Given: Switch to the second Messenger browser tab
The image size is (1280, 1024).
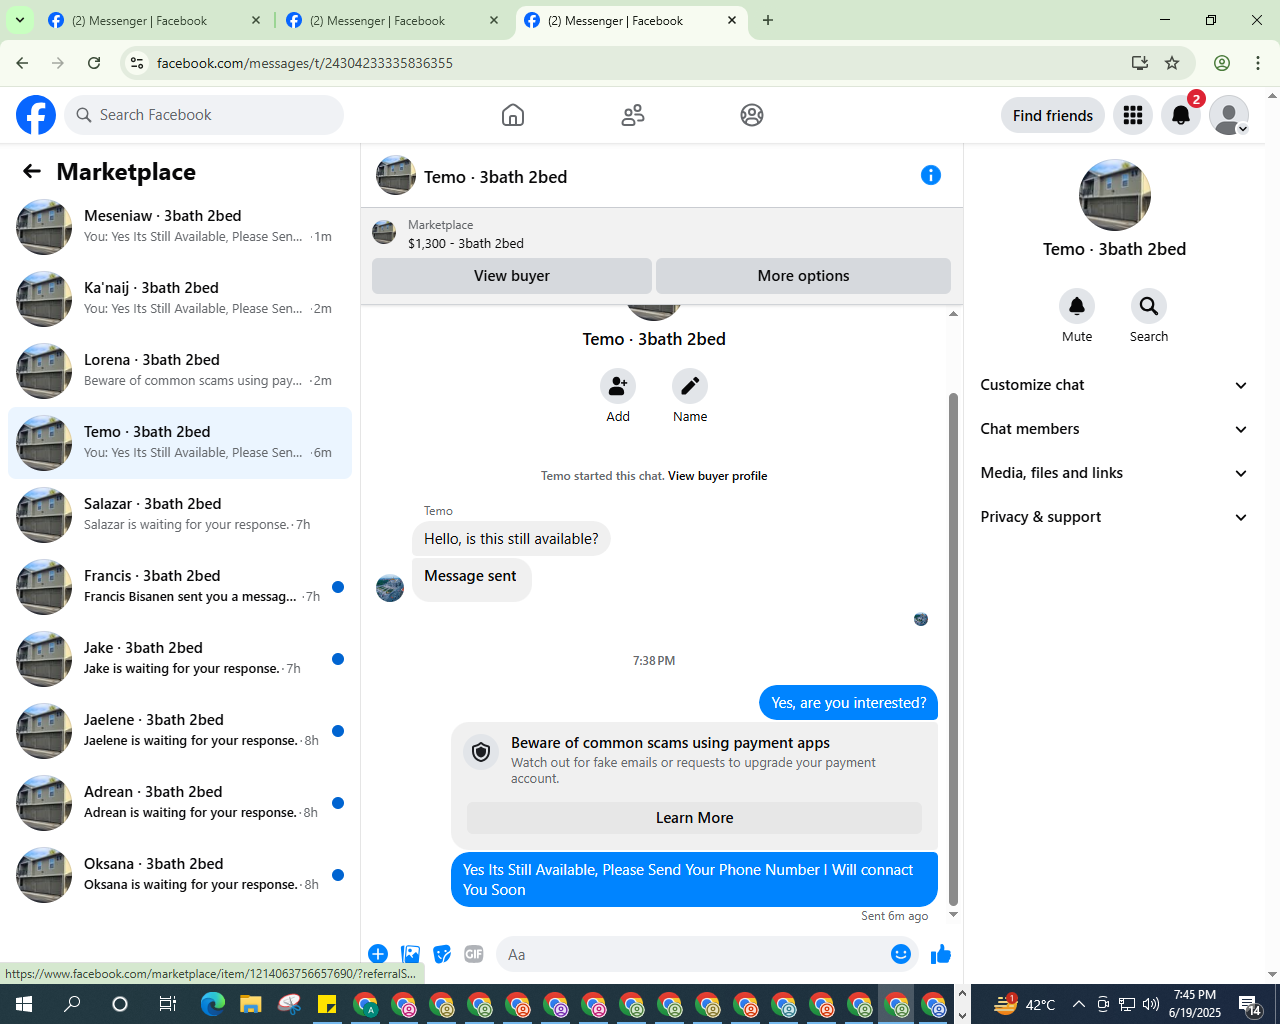Looking at the screenshot, I should coord(393,20).
